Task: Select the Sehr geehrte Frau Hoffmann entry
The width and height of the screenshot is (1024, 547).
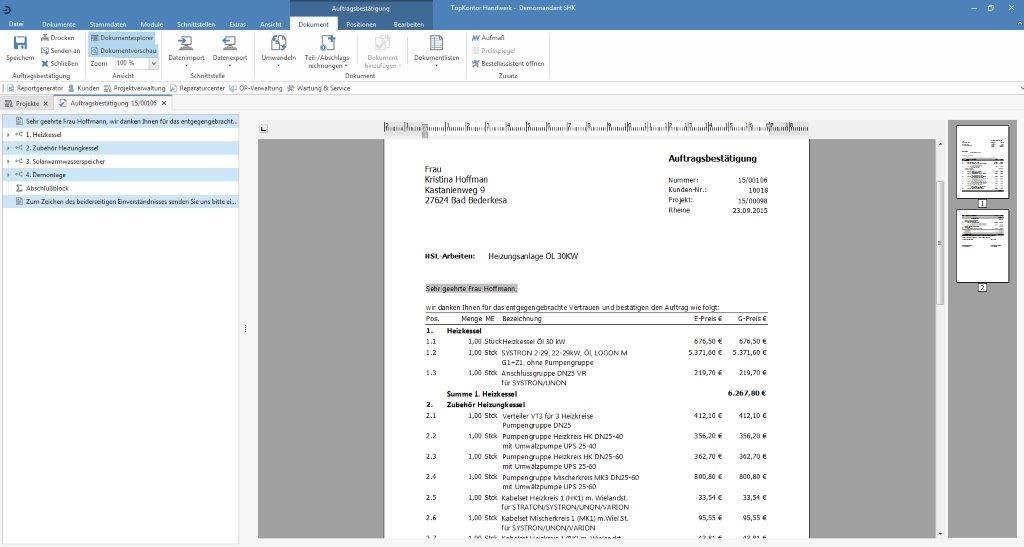Action: click(x=121, y=121)
